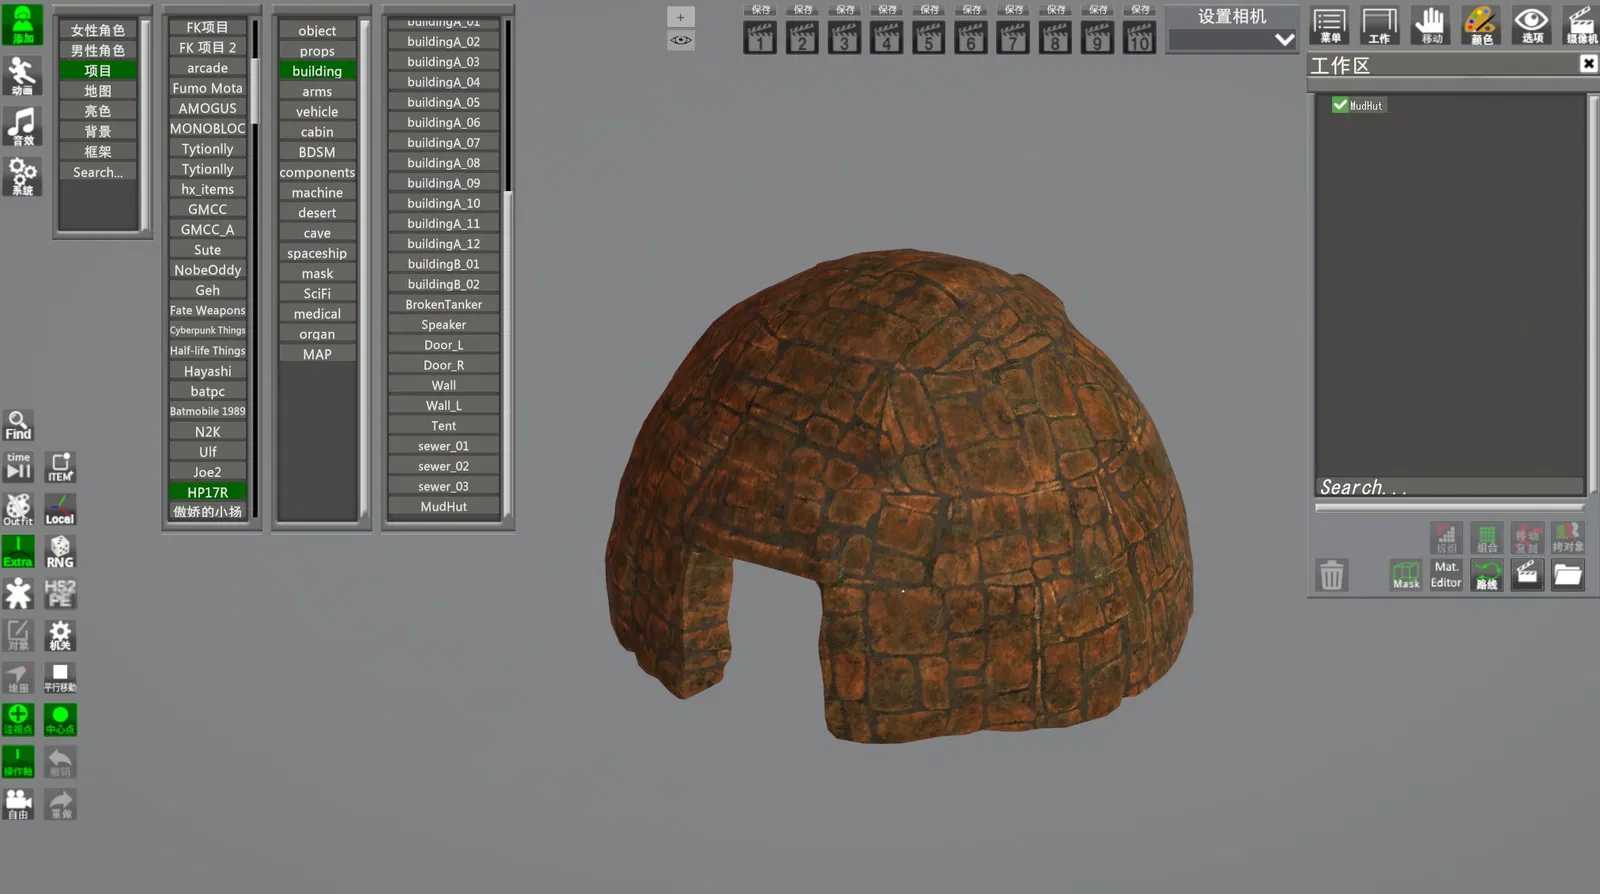Uncheck the MudHut checkbox in workspace
This screenshot has width=1600, height=894.
click(1340, 105)
